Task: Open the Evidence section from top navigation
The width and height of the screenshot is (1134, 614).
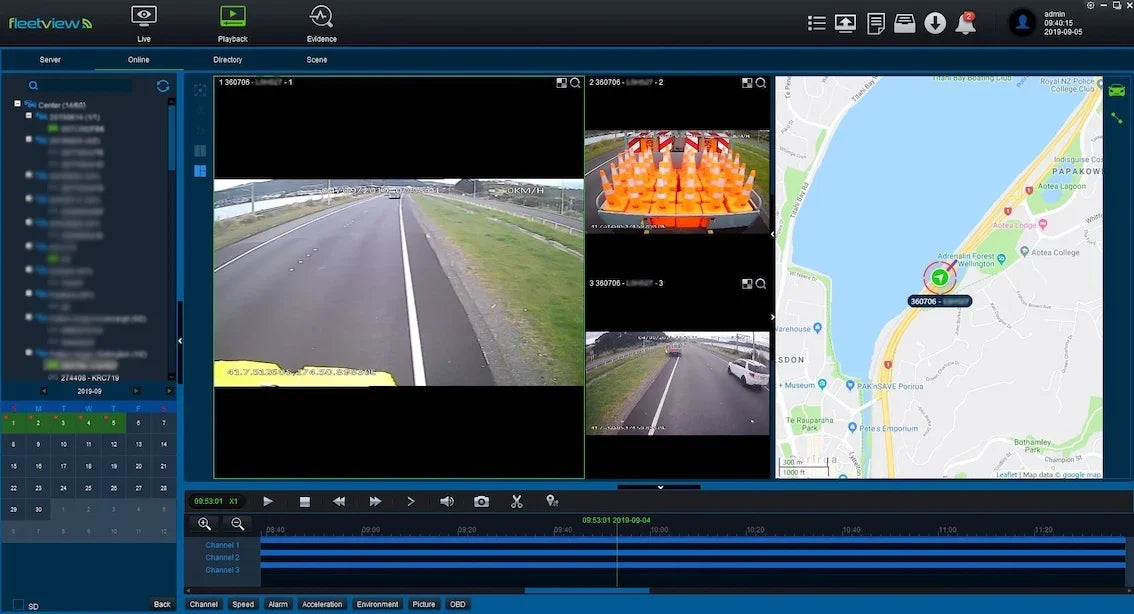Action: (321, 22)
